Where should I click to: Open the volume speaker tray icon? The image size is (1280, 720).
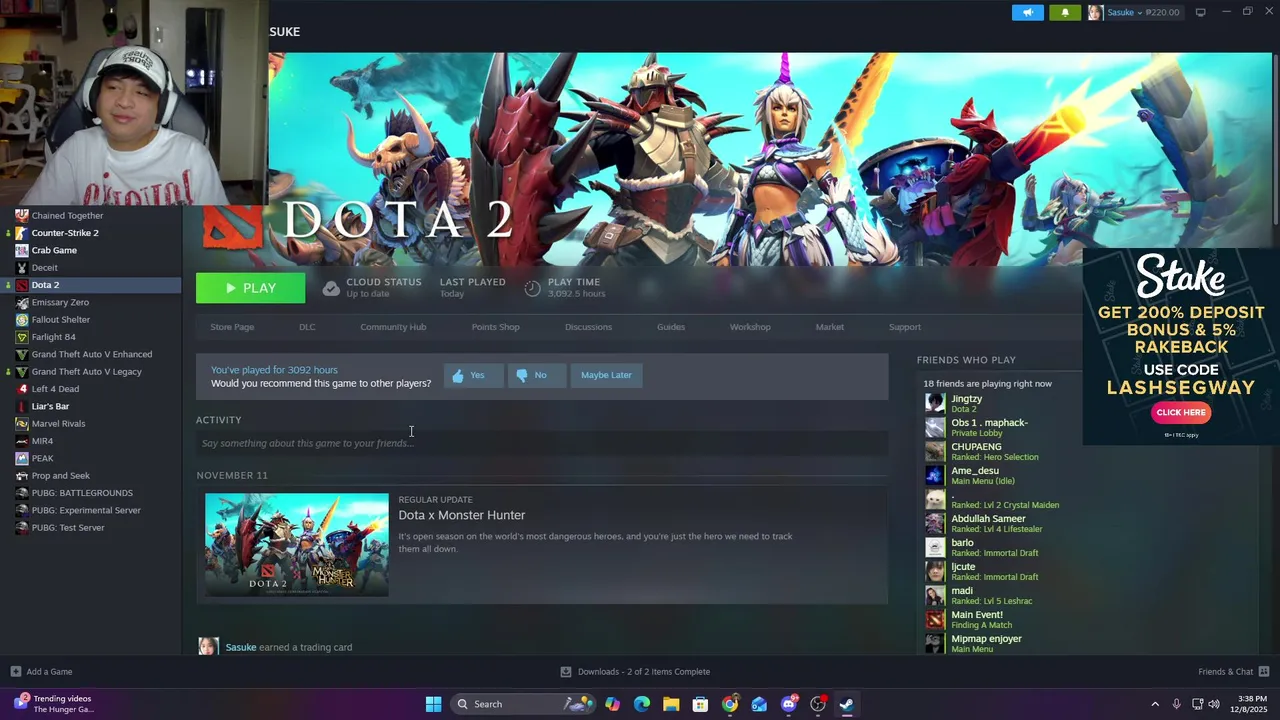pyautogui.click(x=1214, y=704)
